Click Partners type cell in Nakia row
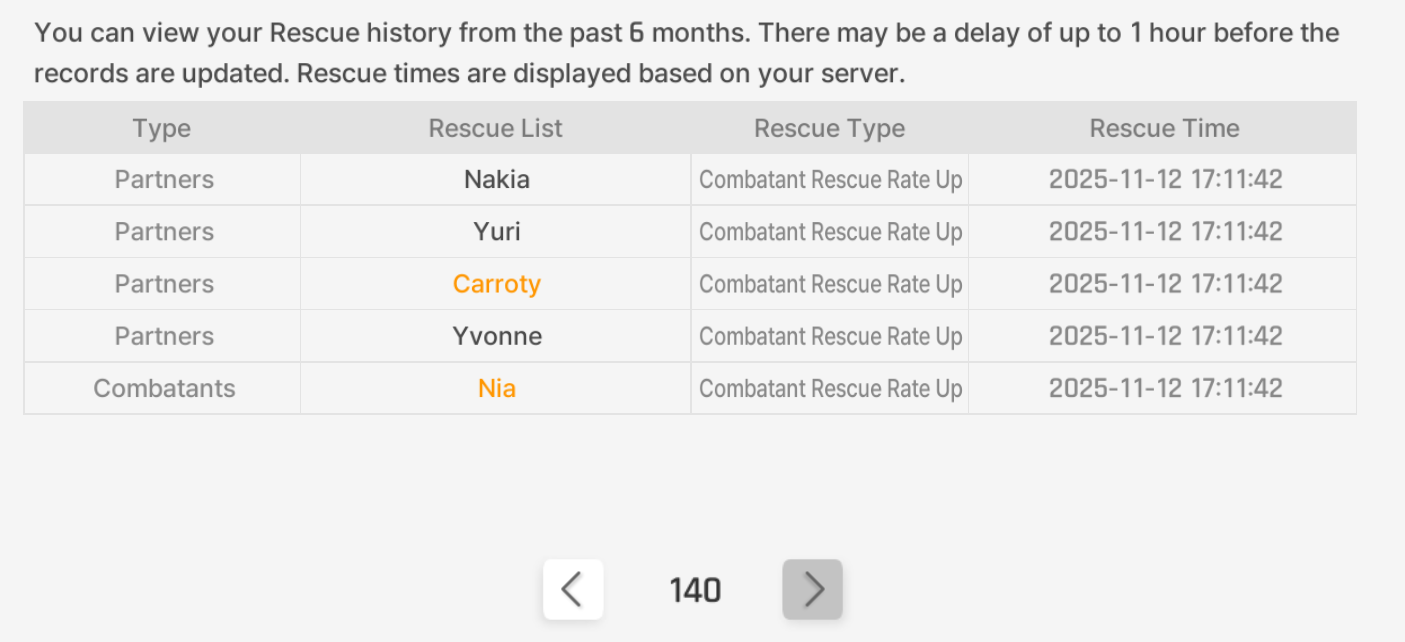This screenshot has height=642, width=1405. coord(164,180)
